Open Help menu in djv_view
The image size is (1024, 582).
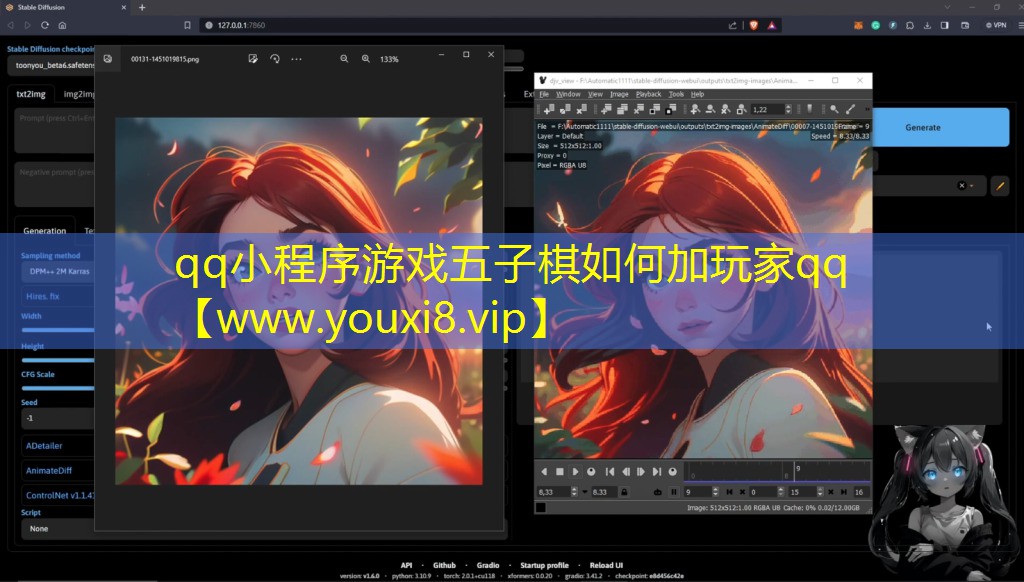[x=697, y=94]
